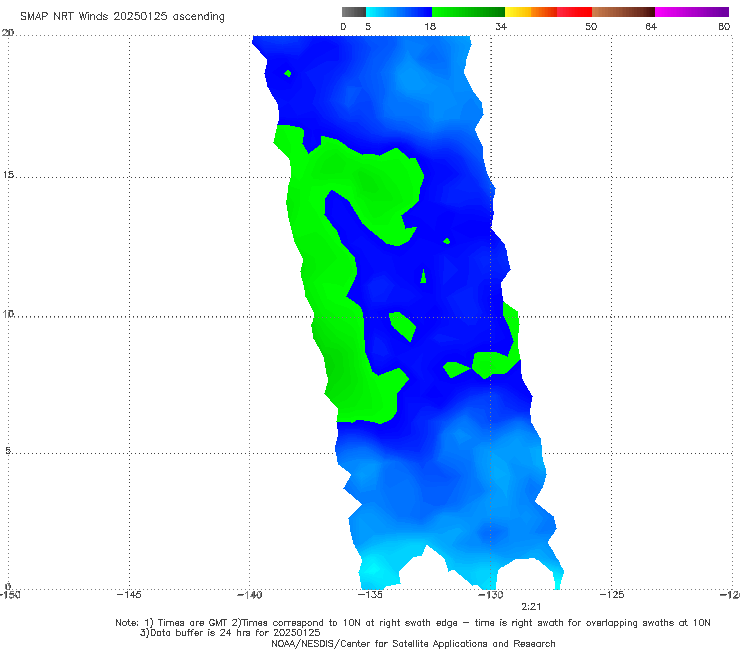The width and height of the screenshot is (740, 650).
Task: Click the latitude "15" axis label
Action: (x=8, y=175)
